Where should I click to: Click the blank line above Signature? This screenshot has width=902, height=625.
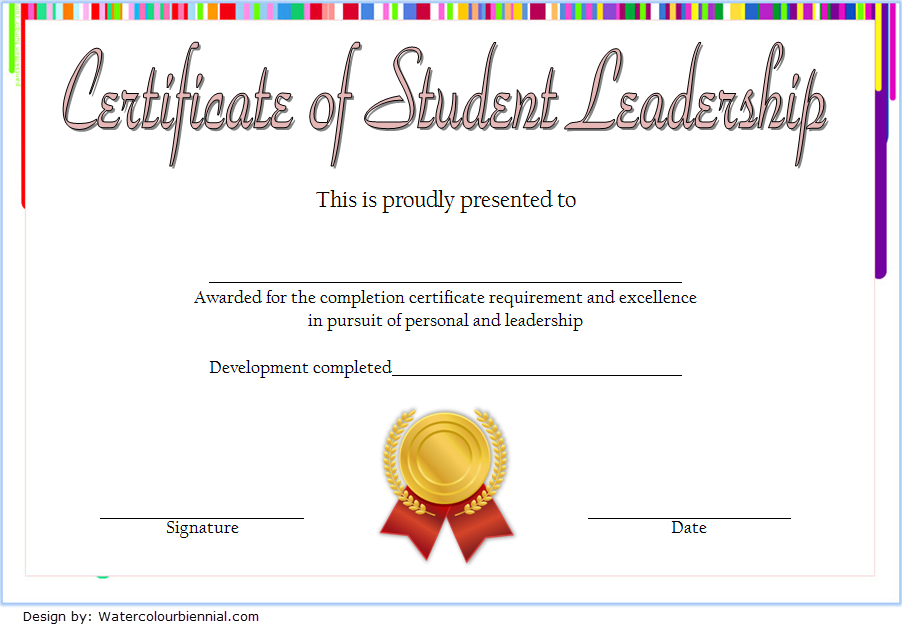point(202,518)
